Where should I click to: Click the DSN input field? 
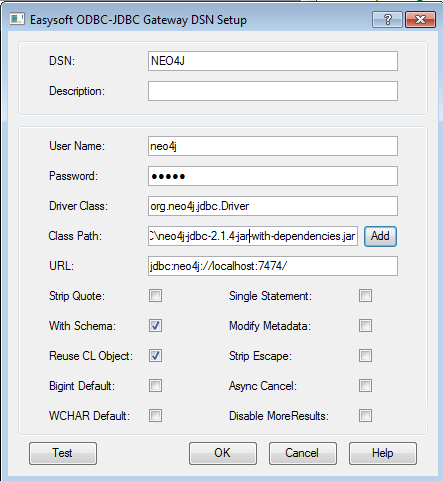[x=273, y=61]
